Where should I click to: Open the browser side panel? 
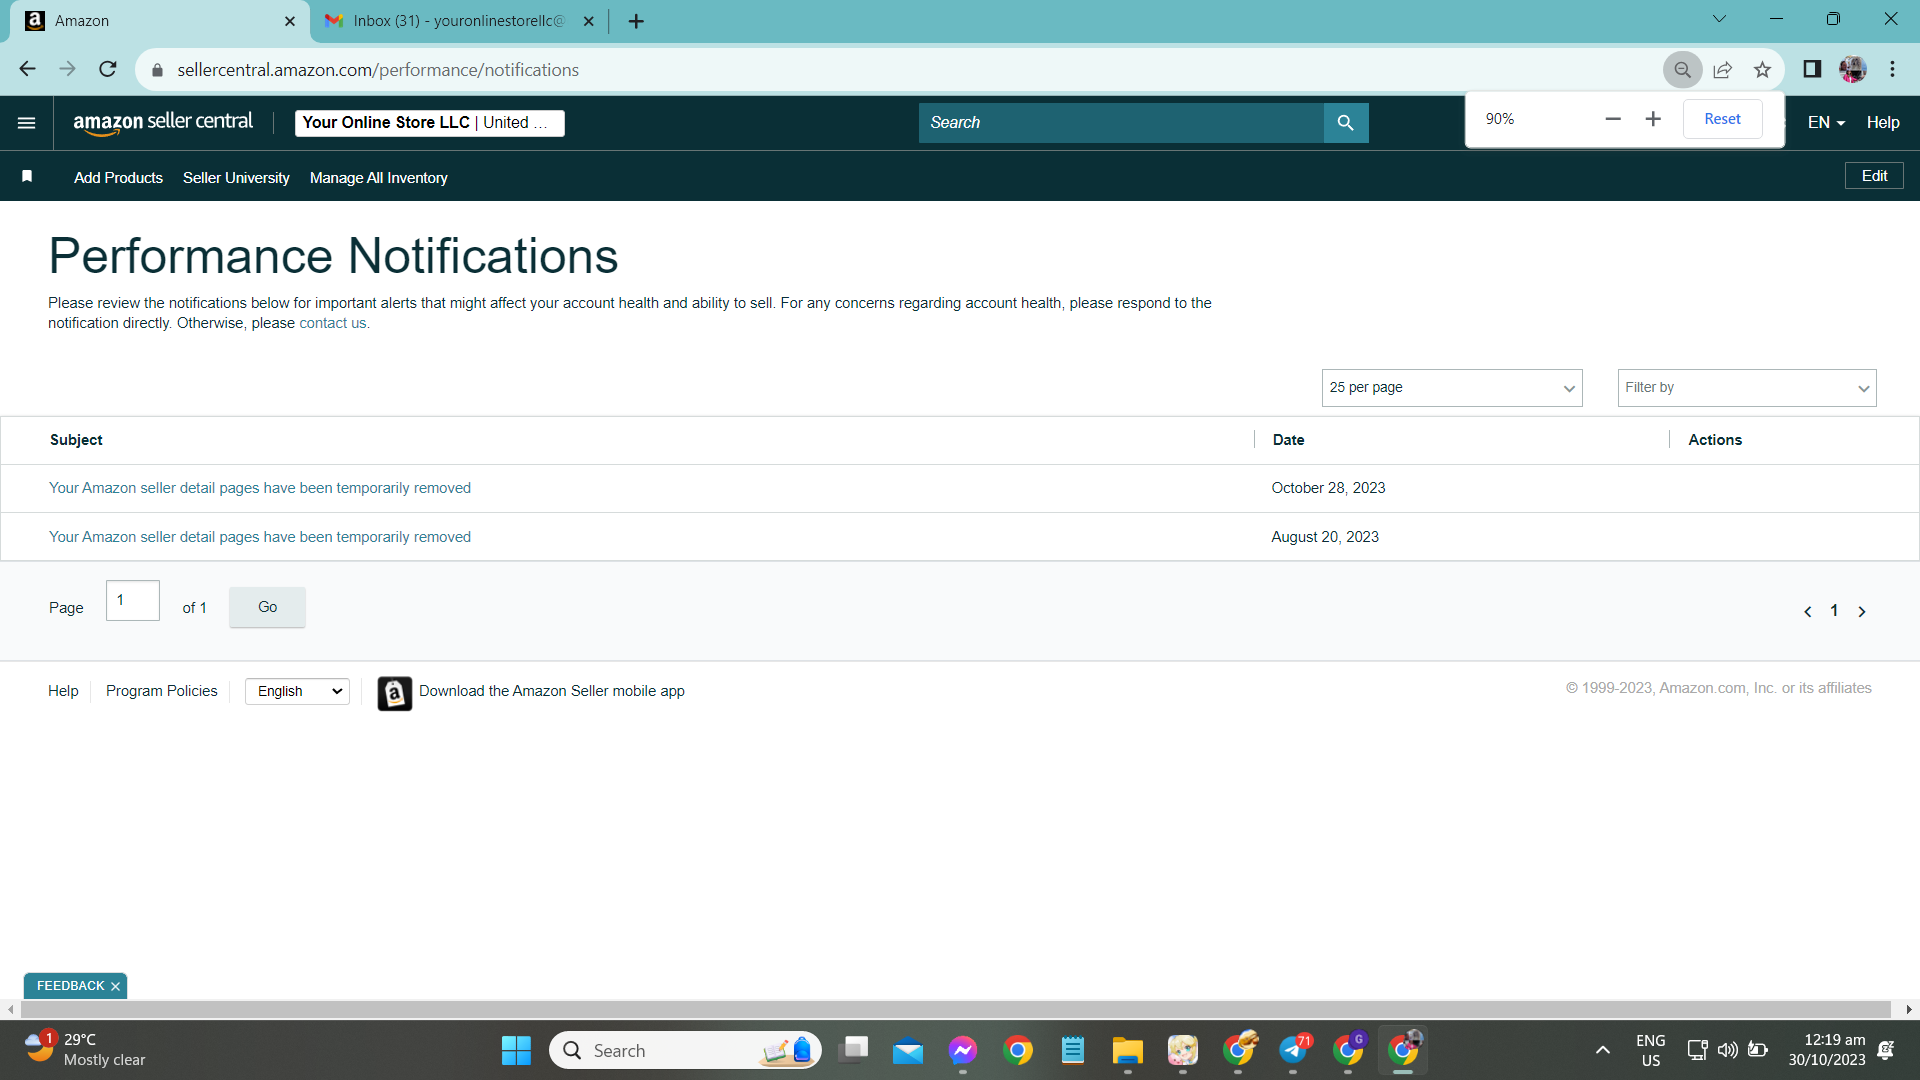pyautogui.click(x=1812, y=69)
